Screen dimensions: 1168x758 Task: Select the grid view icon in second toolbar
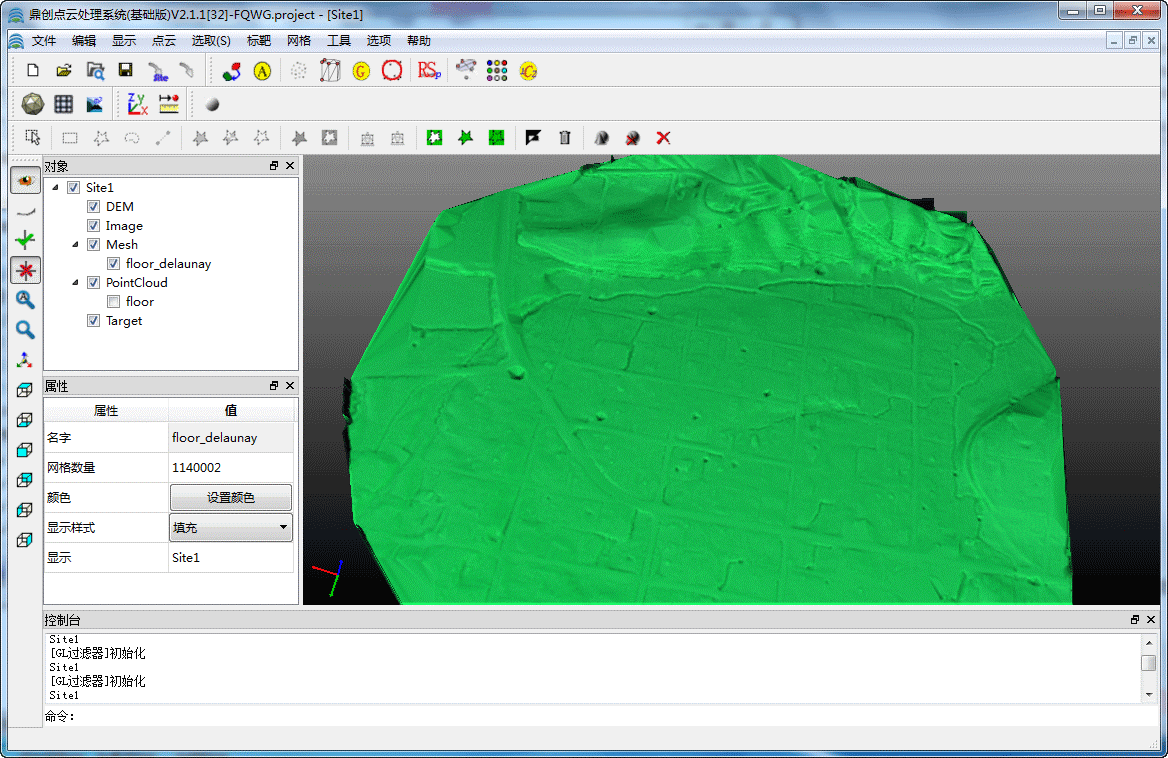coord(64,104)
